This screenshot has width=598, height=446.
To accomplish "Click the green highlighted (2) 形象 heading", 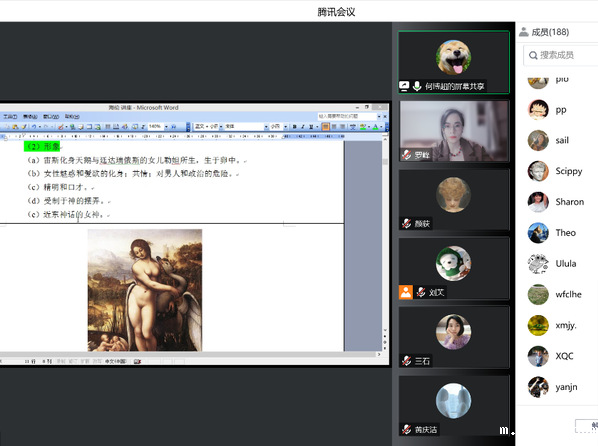I will 42,147.
